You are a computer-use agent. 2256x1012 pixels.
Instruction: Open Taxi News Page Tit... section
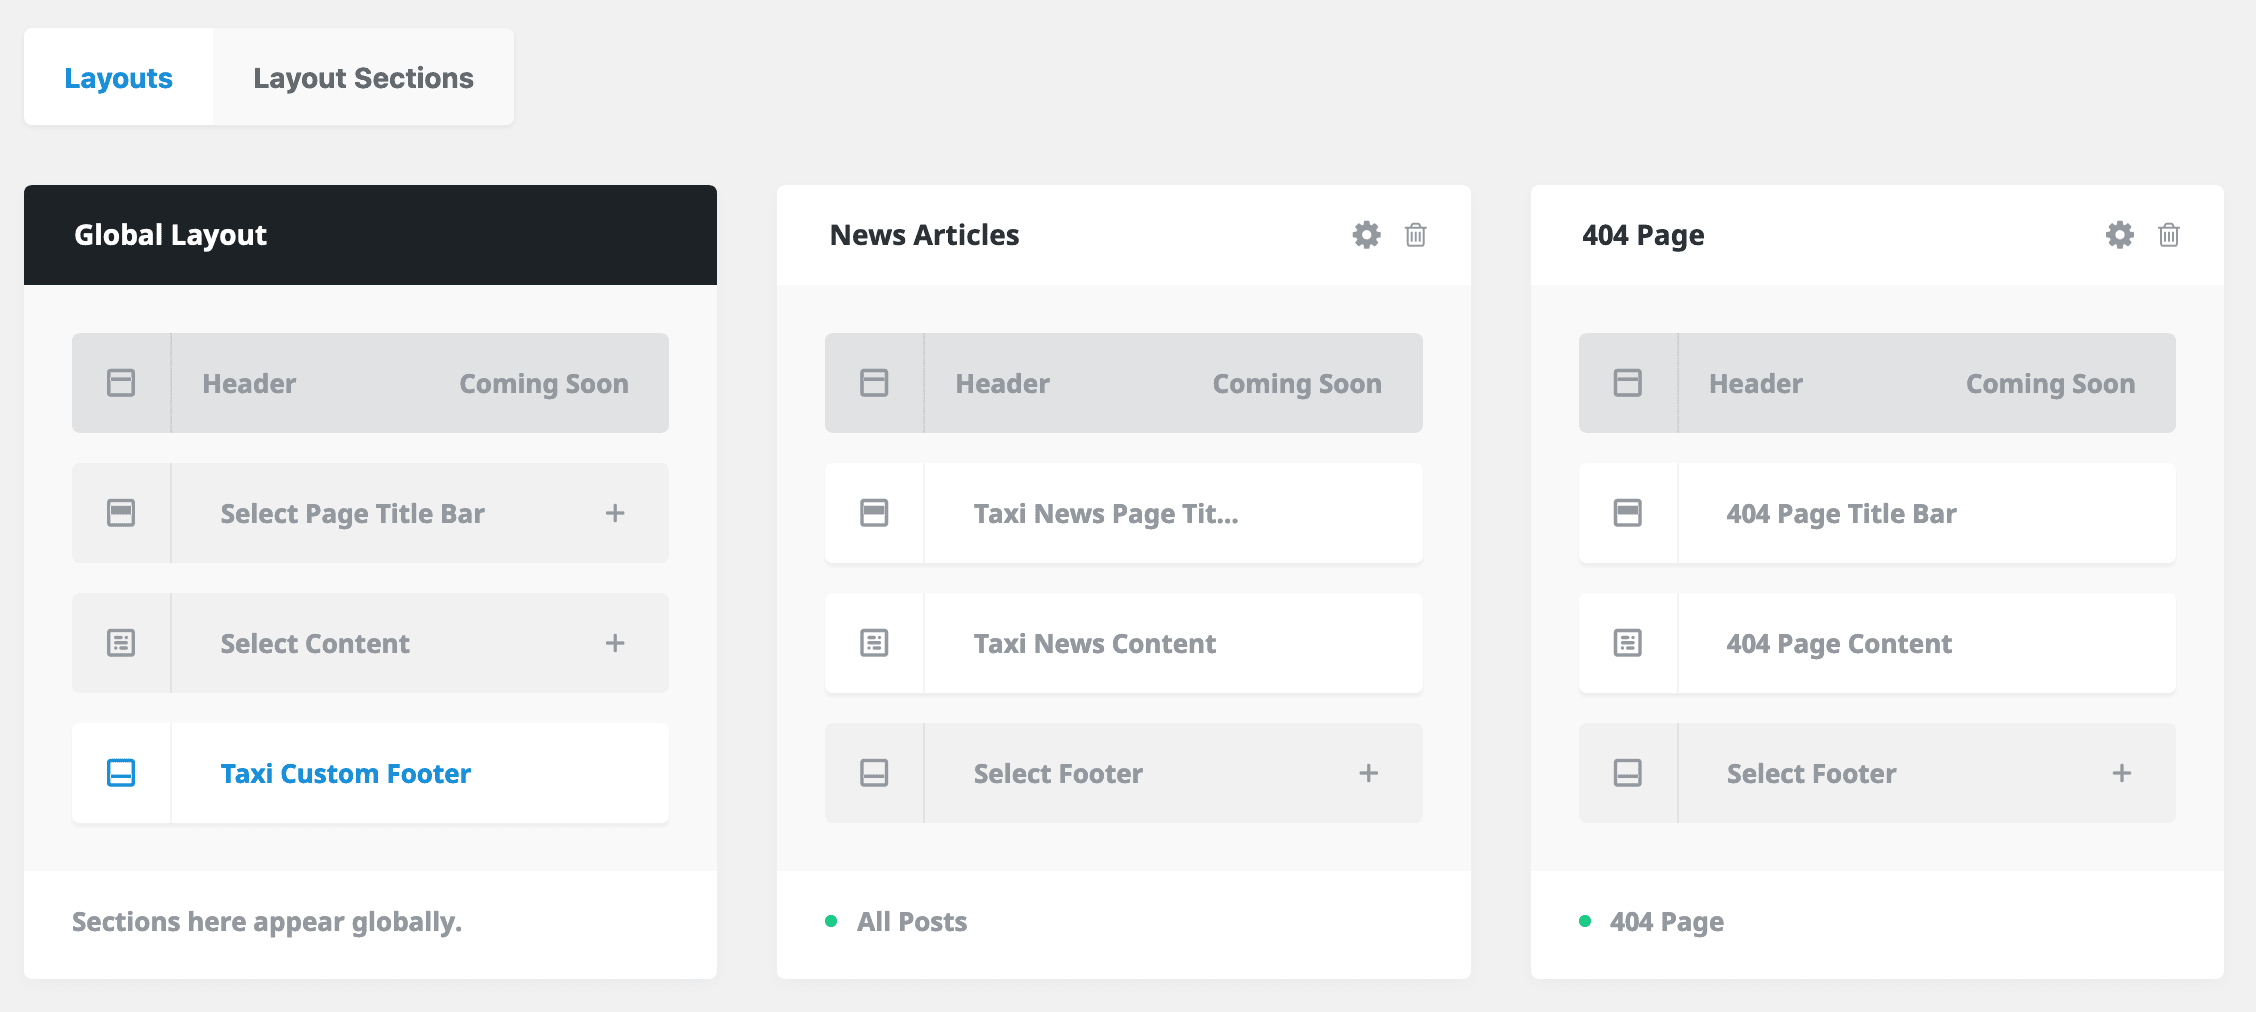pos(1123,513)
